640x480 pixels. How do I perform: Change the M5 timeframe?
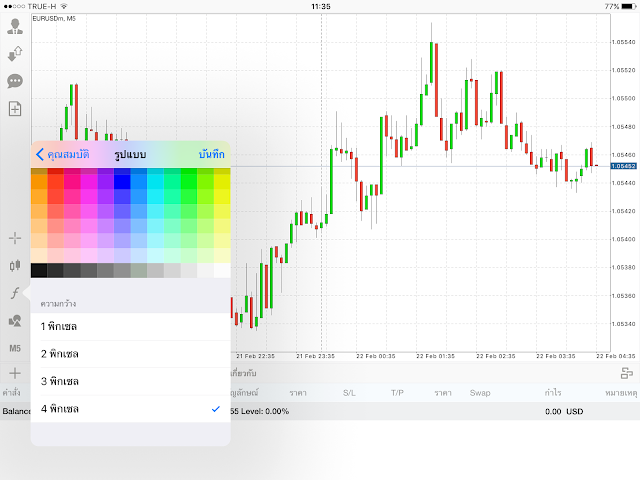coord(15,348)
